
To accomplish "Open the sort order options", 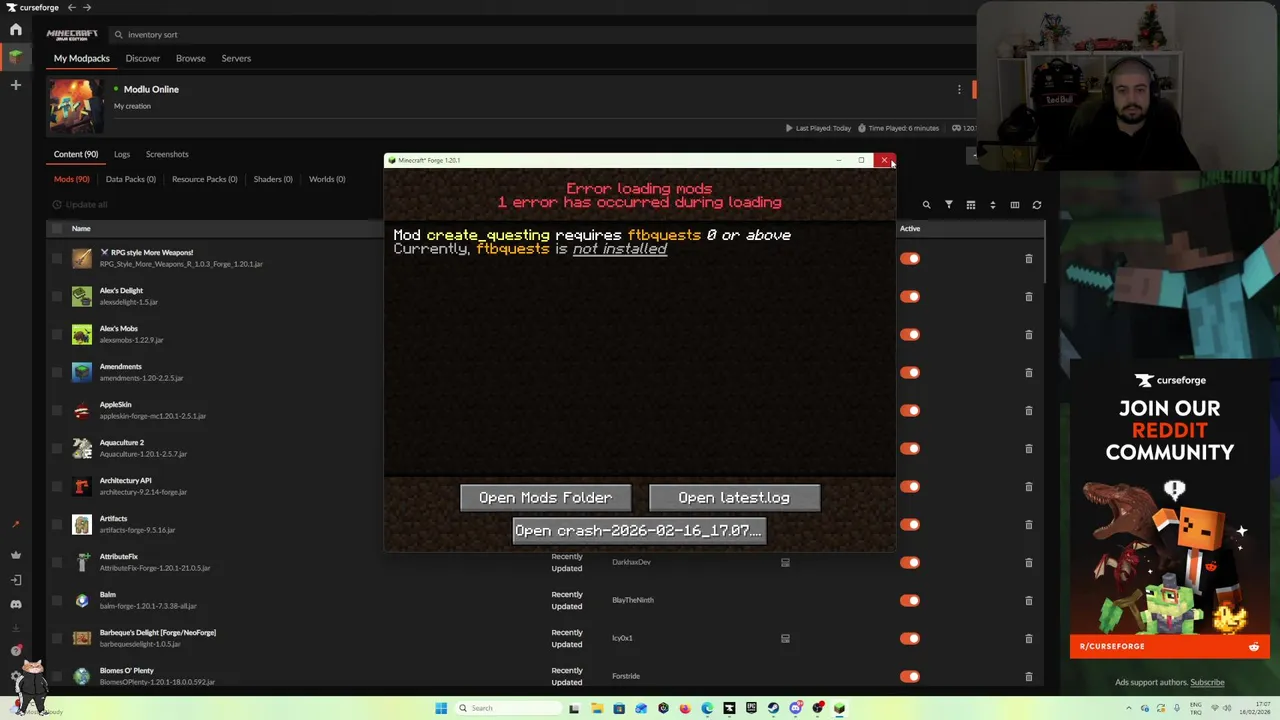I will pos(992,205).
